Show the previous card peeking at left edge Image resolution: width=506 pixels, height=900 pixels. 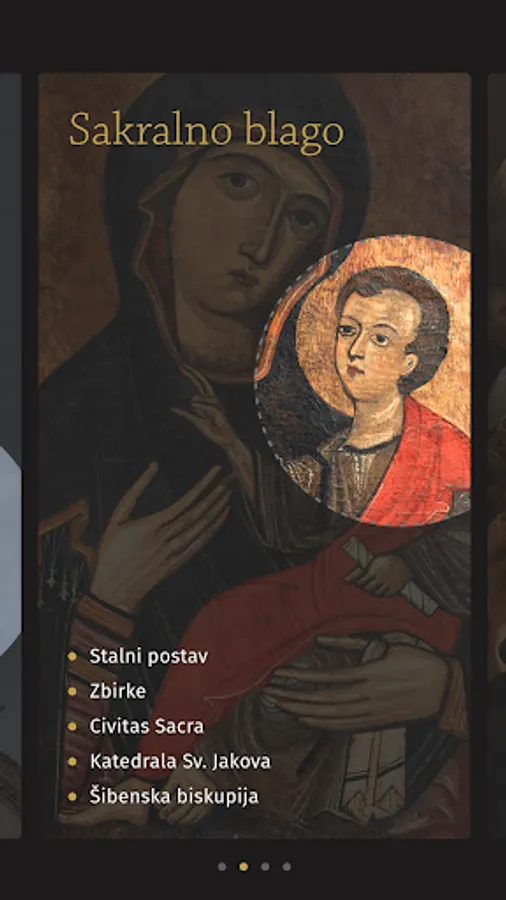click(10, 456)
